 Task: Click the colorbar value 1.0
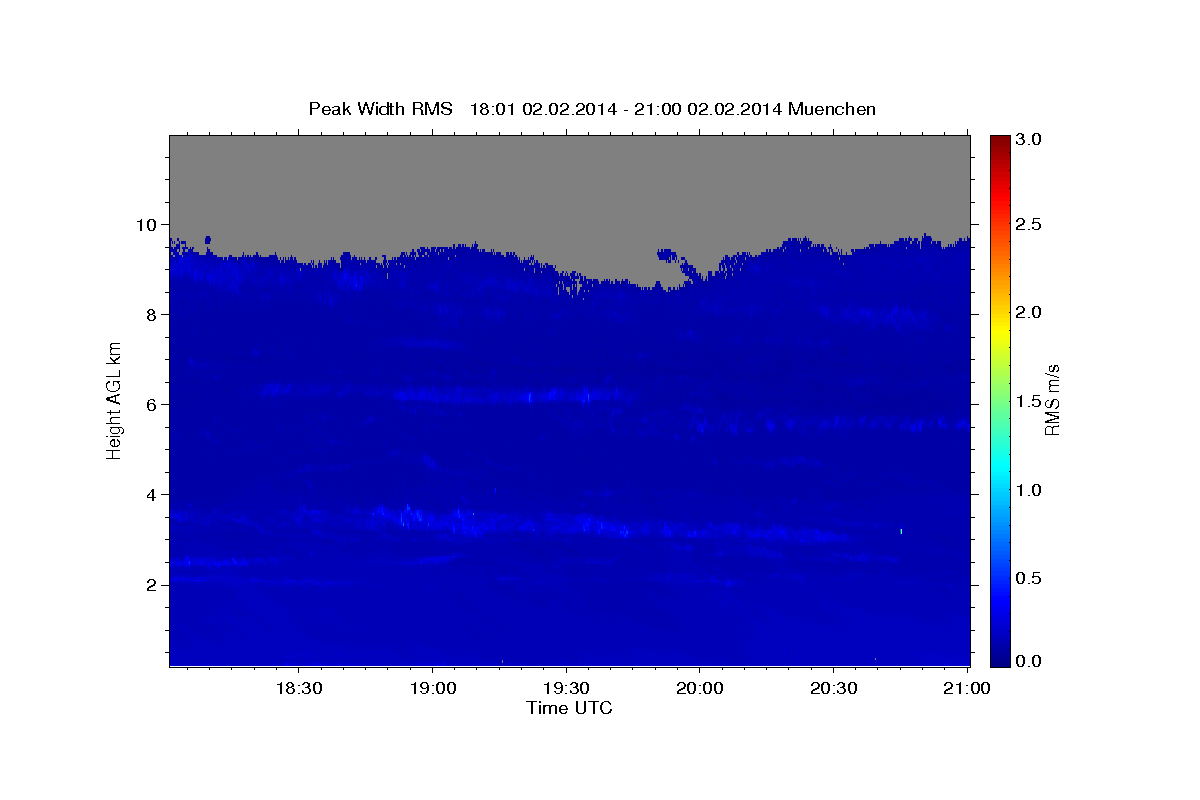[x=1030, y=490]
